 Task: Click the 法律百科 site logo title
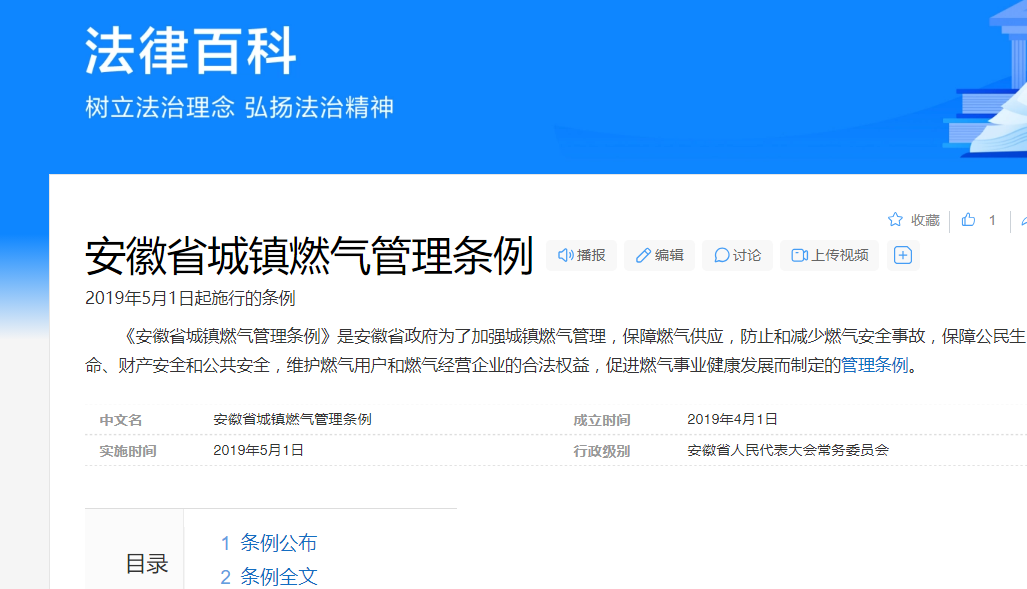point(190,51)
